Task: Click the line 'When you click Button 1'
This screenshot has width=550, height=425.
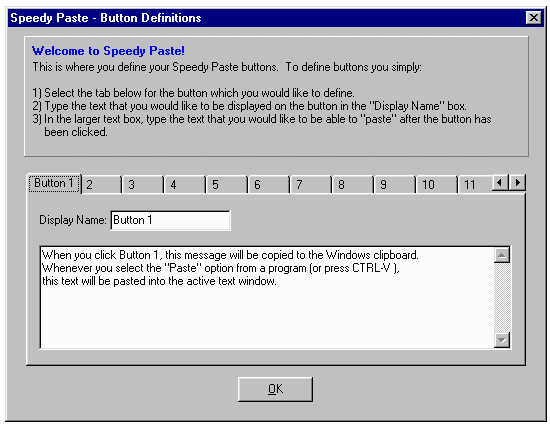Action: click(230, 255)
